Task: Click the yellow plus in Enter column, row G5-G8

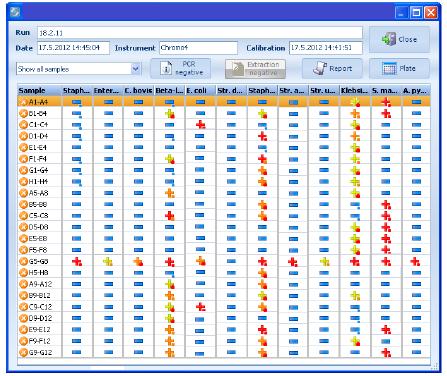Action: (x=108, y=261)
